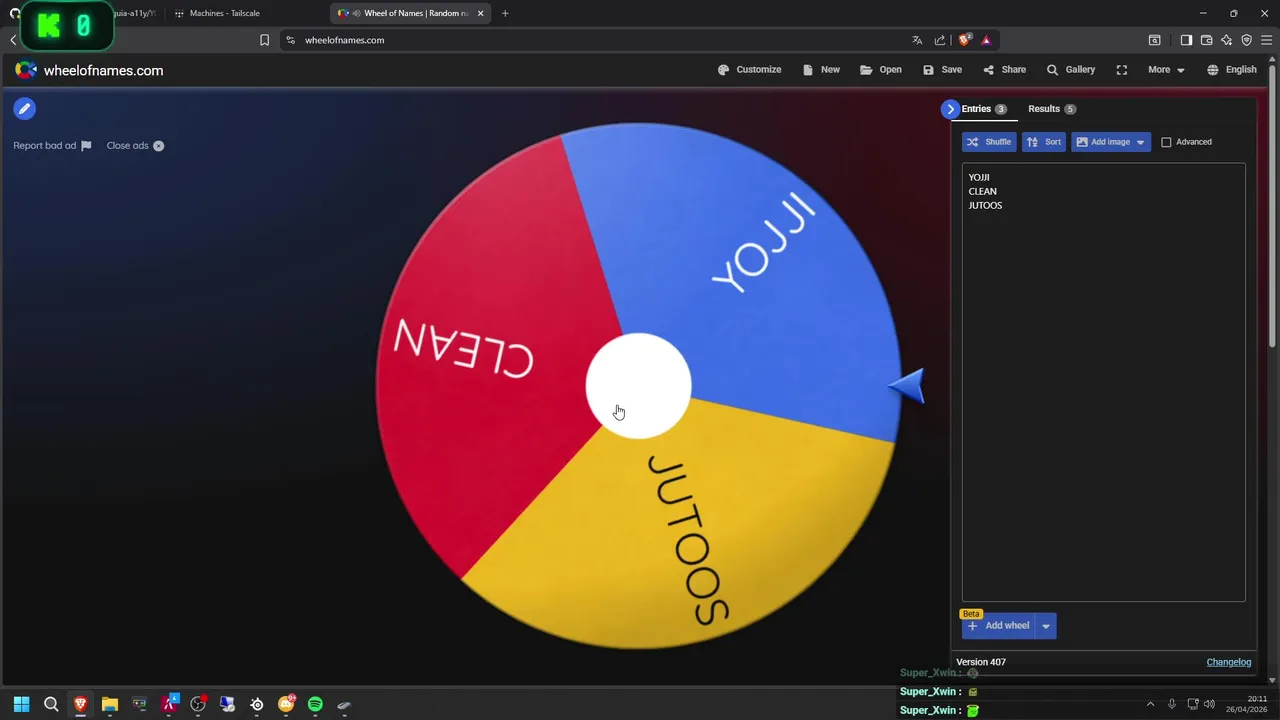Switch to the Results tab
The height and width of the screenshot is (720, 1280).
[x=1052, y=109]
